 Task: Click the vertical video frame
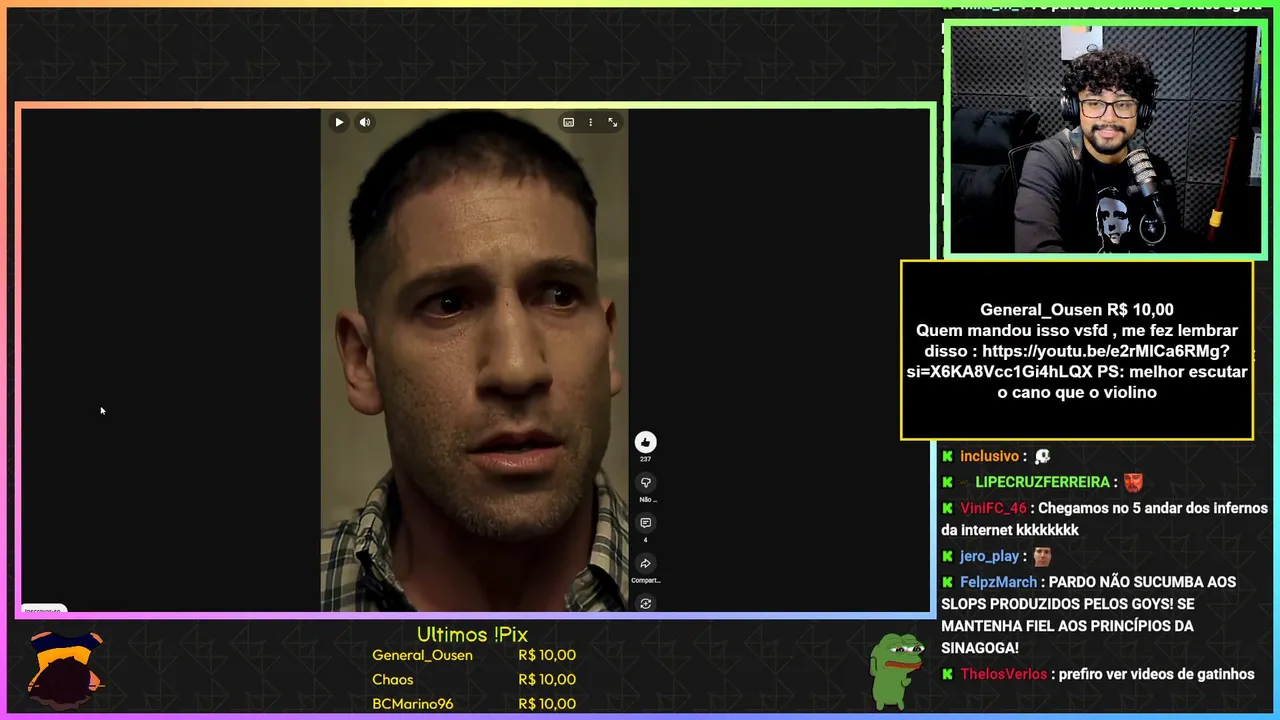[474, 360]
